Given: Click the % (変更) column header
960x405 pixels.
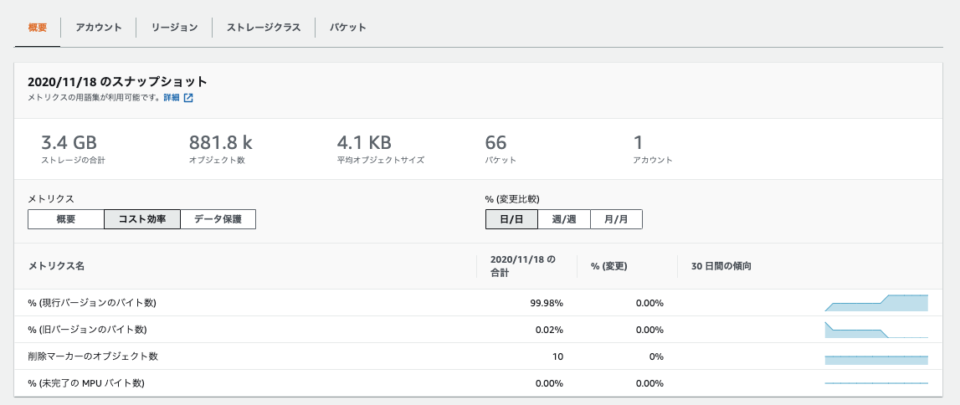Looking at the screenshot, I should [x=609, y=266].
